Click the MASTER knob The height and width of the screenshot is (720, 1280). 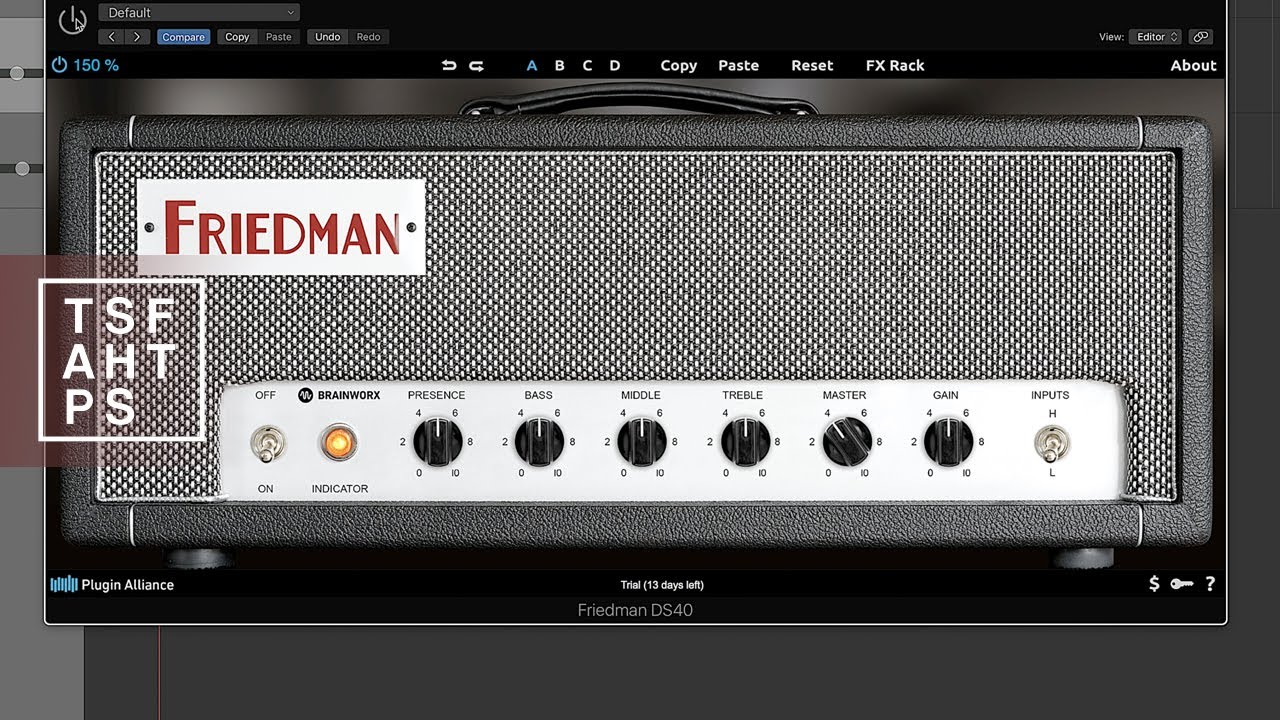click(846, 441)
